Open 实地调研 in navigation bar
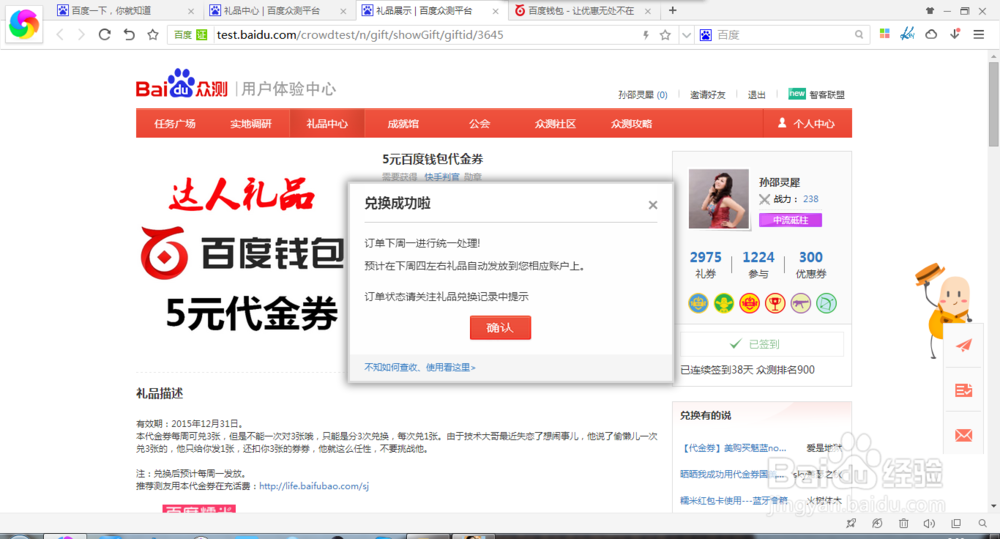Image resolution: width=1000 pixels, height=539 pixels. click(x=251, y=124)
